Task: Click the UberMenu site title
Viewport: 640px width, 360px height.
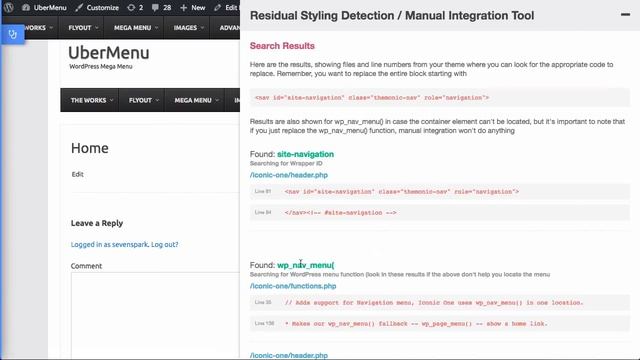Action: coord(109,53)
